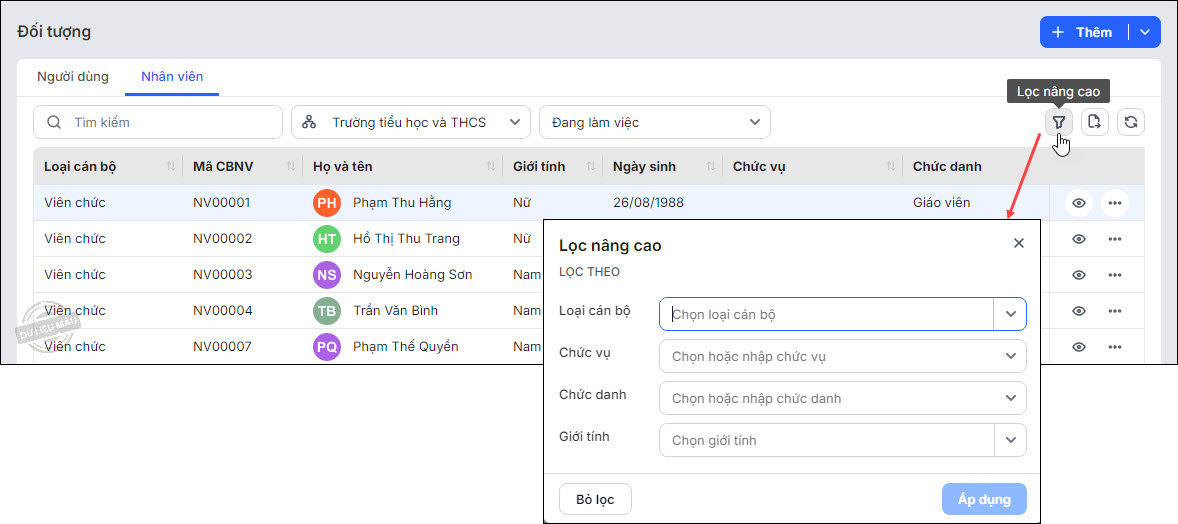Click the export file icon
This screenshot has width=1178, height=524.
(1094, 123)
